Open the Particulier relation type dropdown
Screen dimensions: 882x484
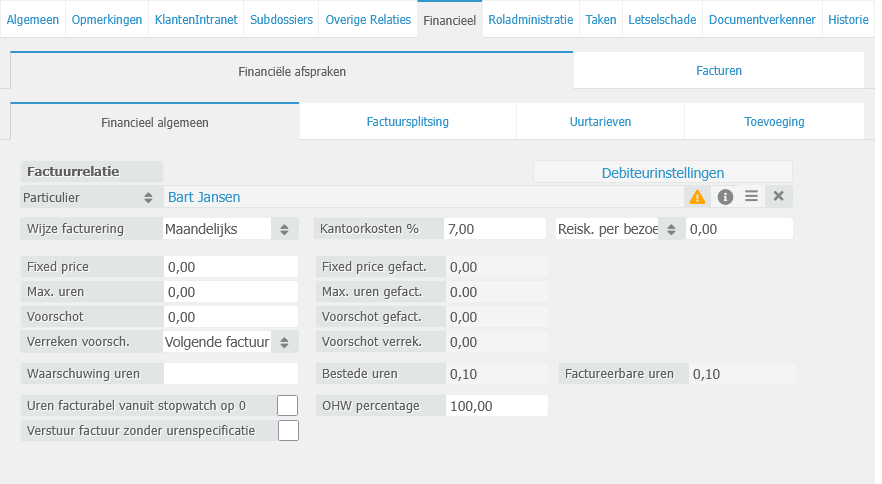pos(149,198)
